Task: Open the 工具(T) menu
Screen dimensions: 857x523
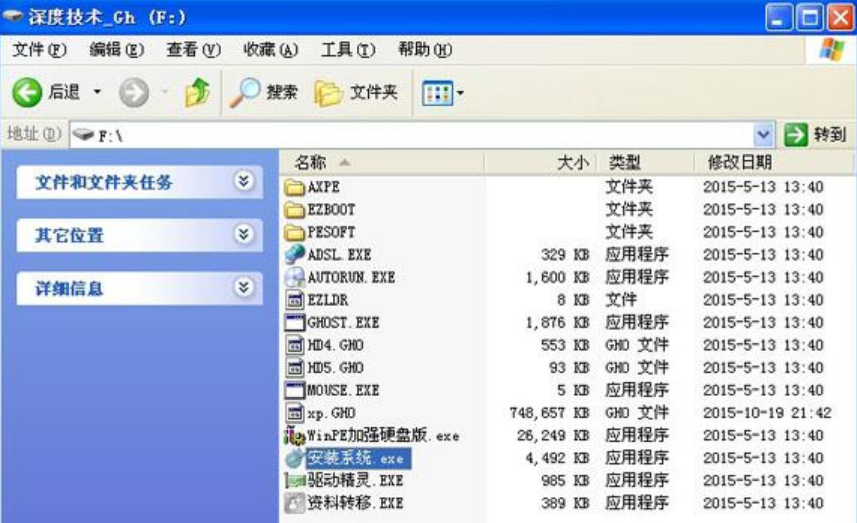Action: coord(348,50)
